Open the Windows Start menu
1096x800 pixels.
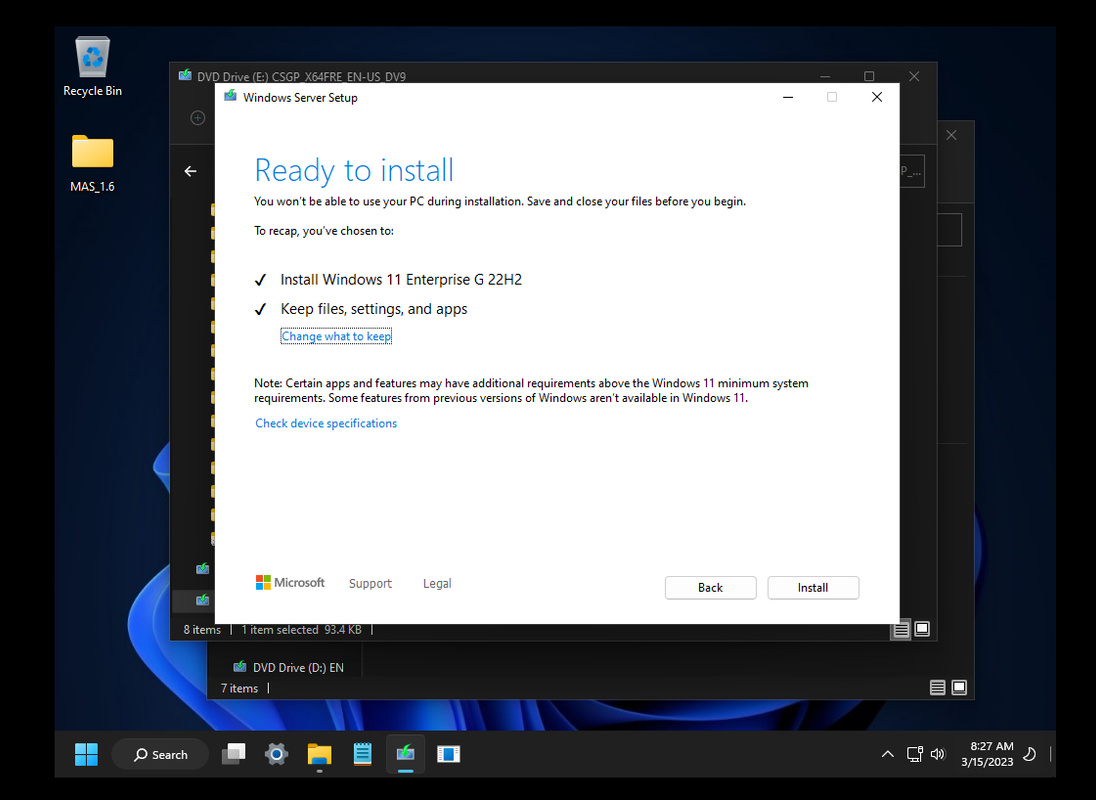coord(87,755)
